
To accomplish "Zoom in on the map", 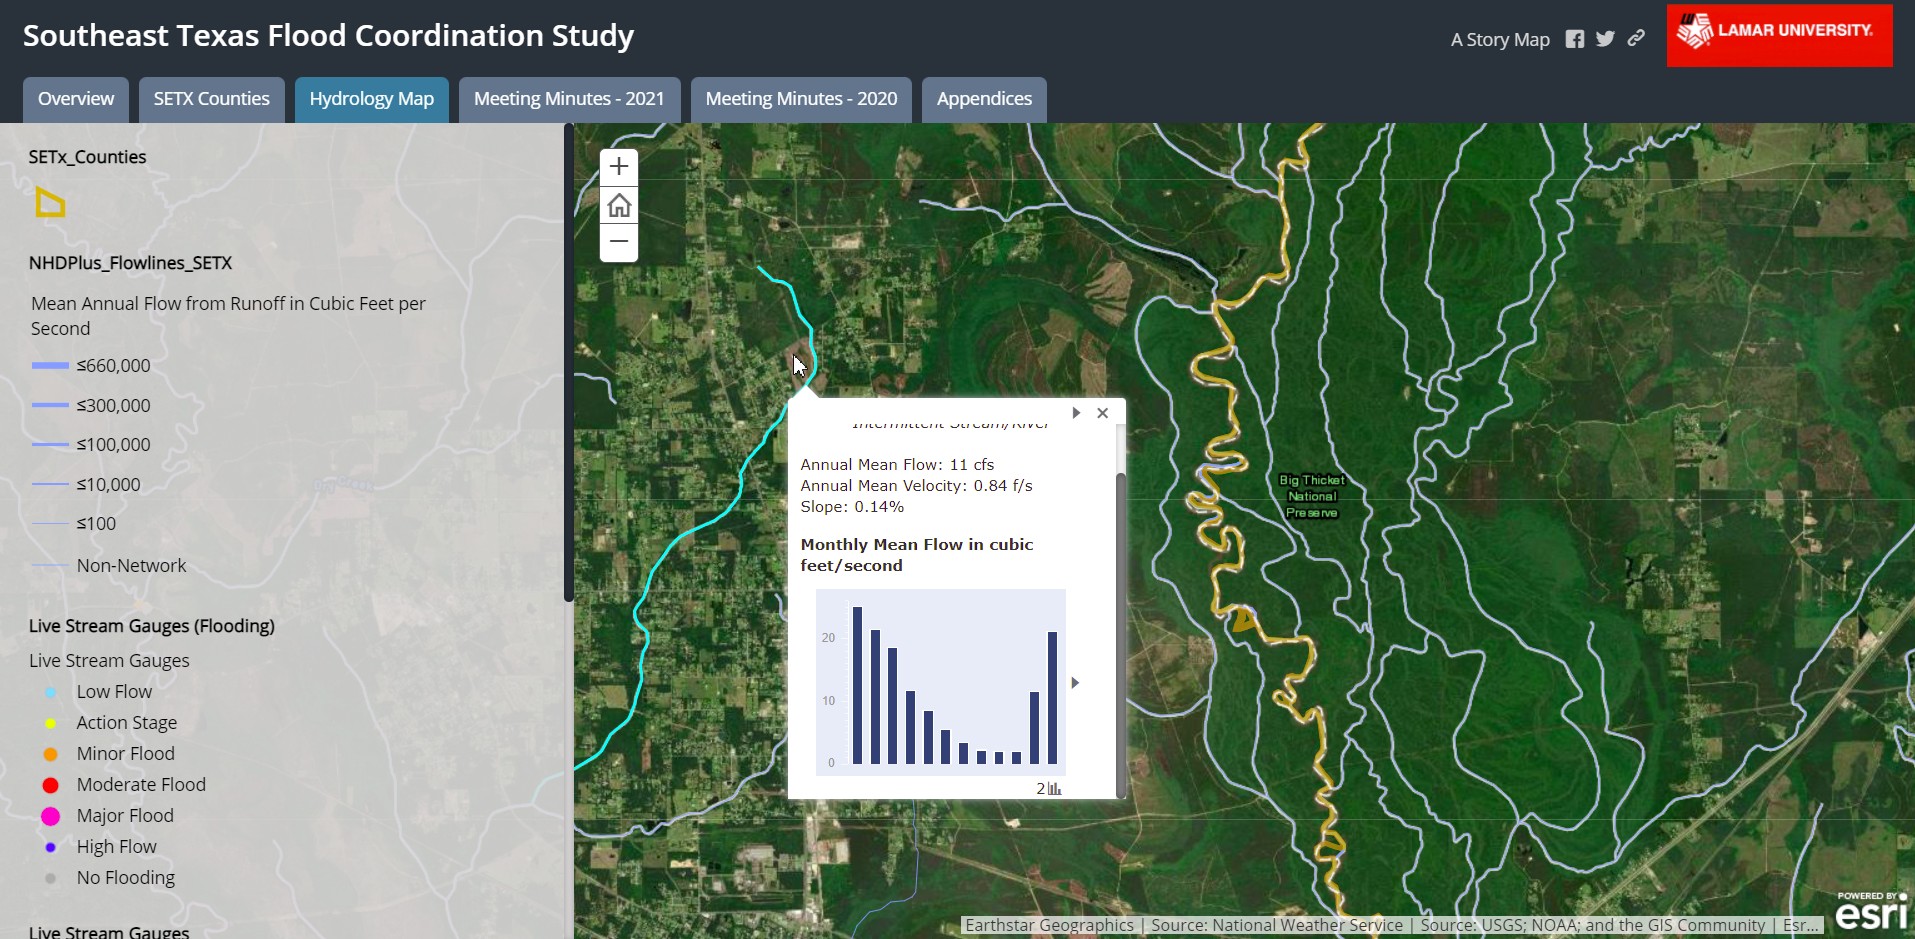I will pyautogui.click(x=619, y=166).
